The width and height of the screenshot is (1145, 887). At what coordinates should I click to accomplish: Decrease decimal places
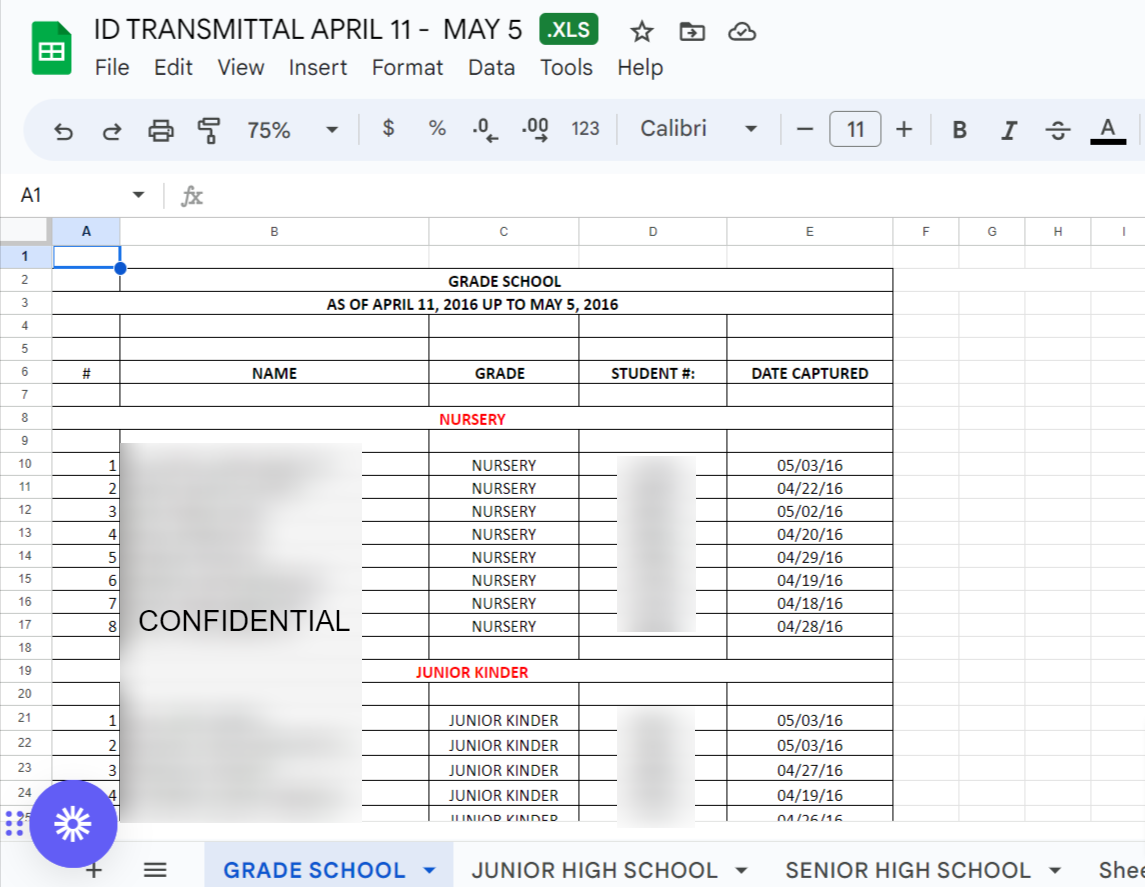[485, 129]
